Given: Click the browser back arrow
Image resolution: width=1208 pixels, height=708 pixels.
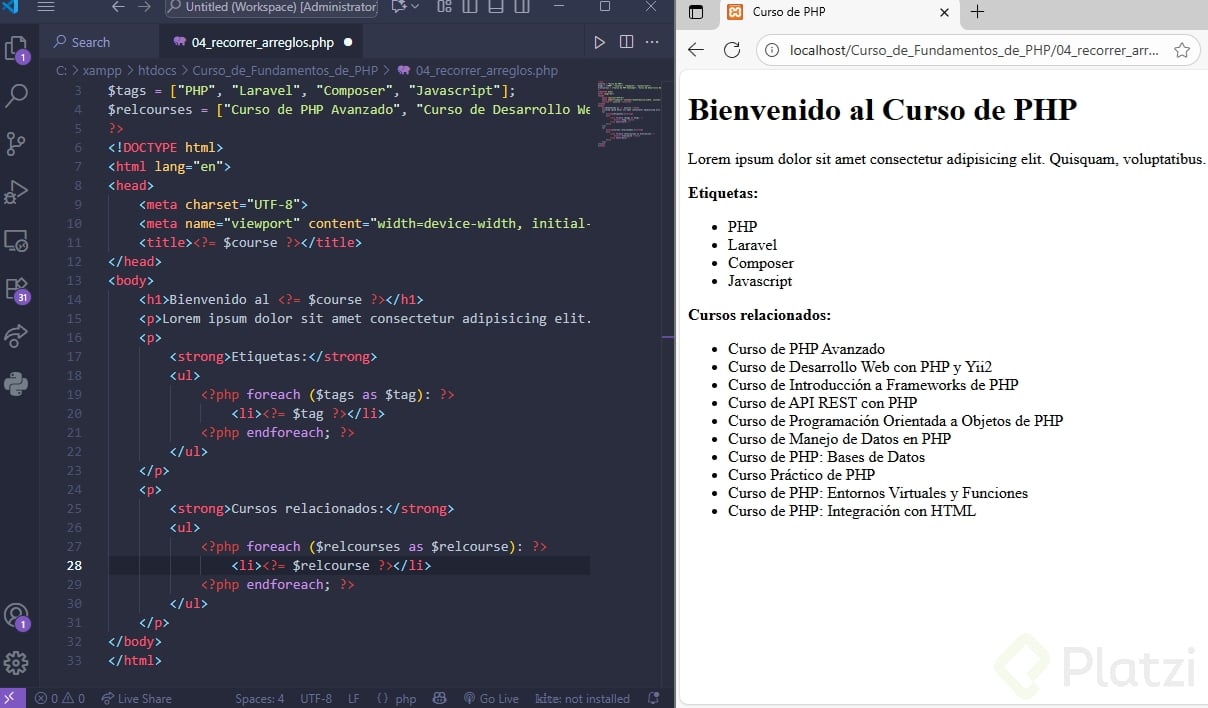Looking at the screenshot, I should pos(697,50).
